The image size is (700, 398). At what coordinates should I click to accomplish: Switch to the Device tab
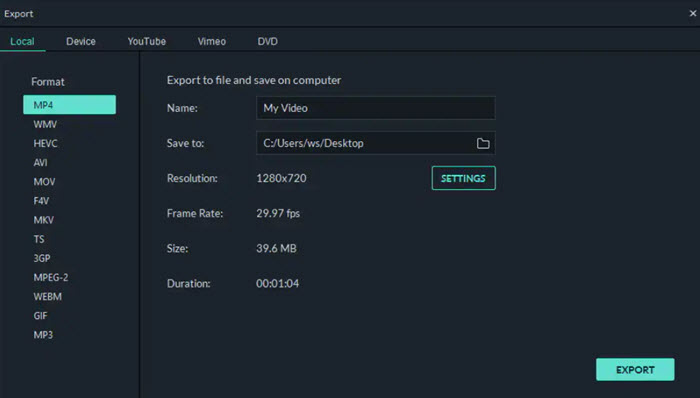[81, 41]
